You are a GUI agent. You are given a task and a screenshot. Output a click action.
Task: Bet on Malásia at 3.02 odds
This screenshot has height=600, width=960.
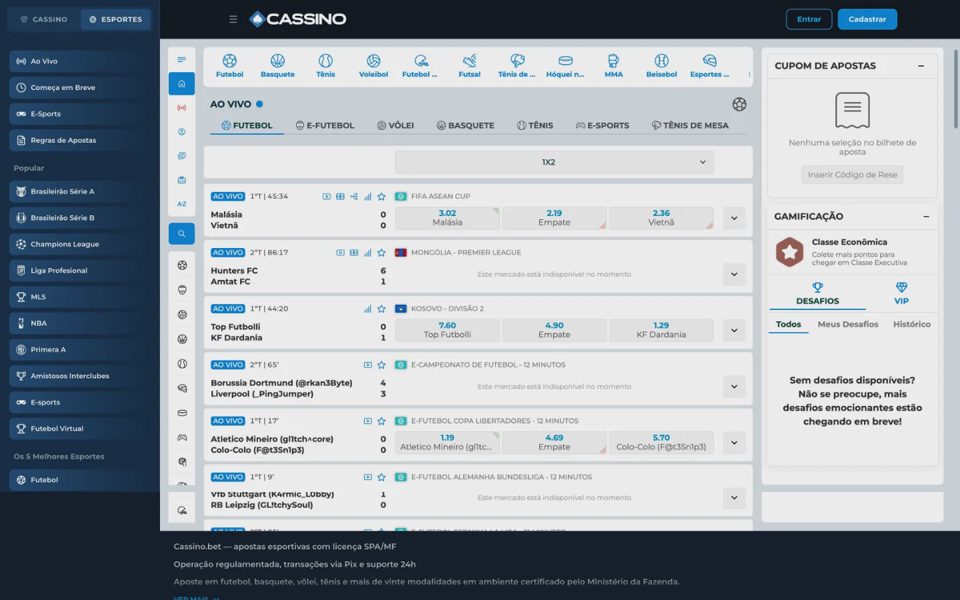[448, 218]
